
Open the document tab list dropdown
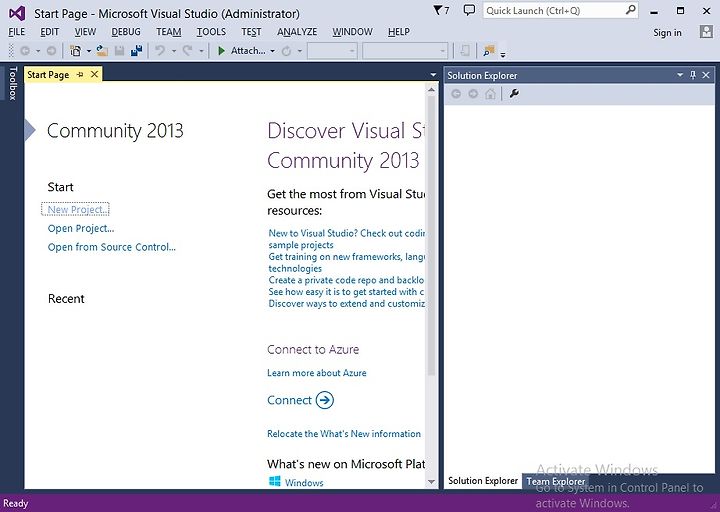(433, 75)
